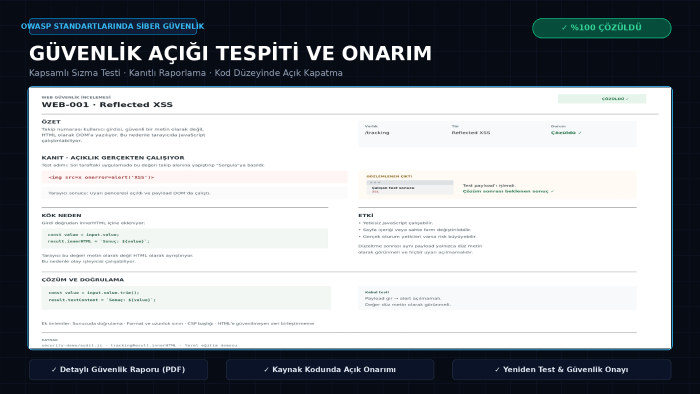Click the '%100 ÇÖZÜLDÜ' green badge
700x394 pixels.
click(x=601, y=28)
